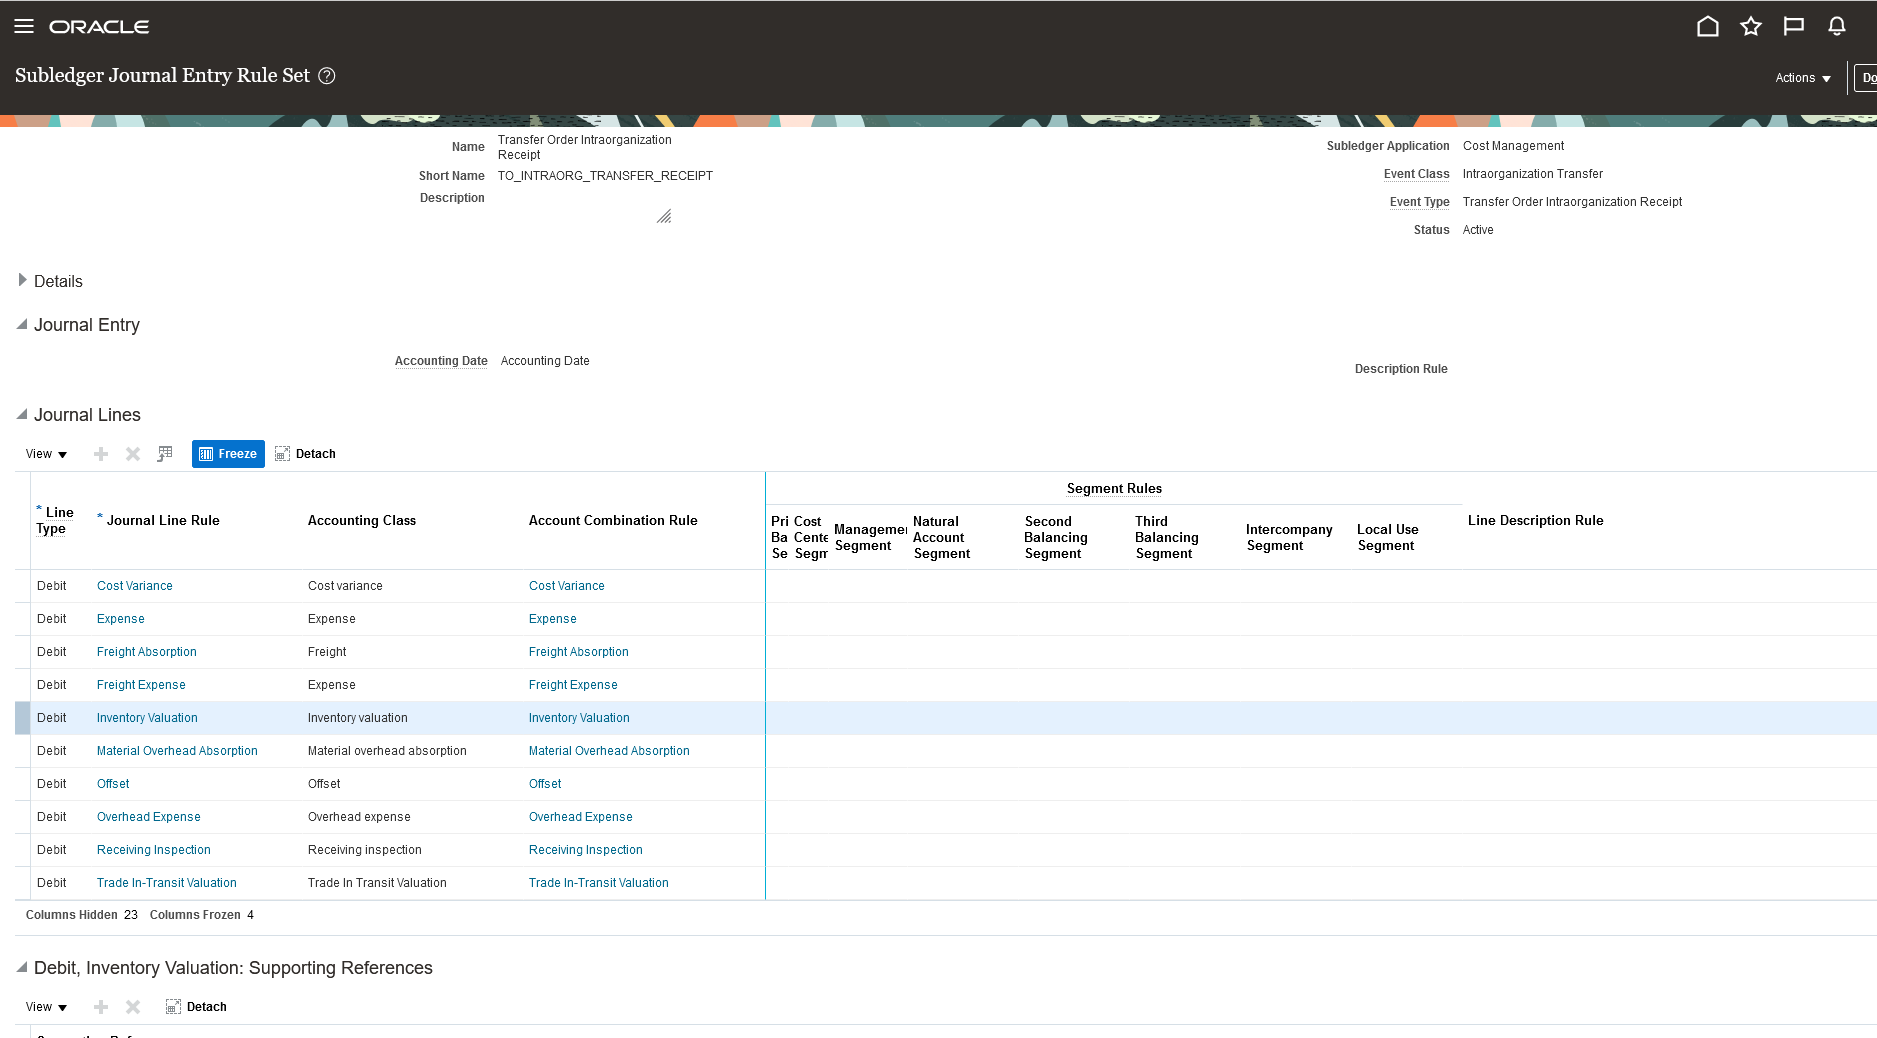
Task: Open Overhead Expense account combination rule
Action: point(581,817)
